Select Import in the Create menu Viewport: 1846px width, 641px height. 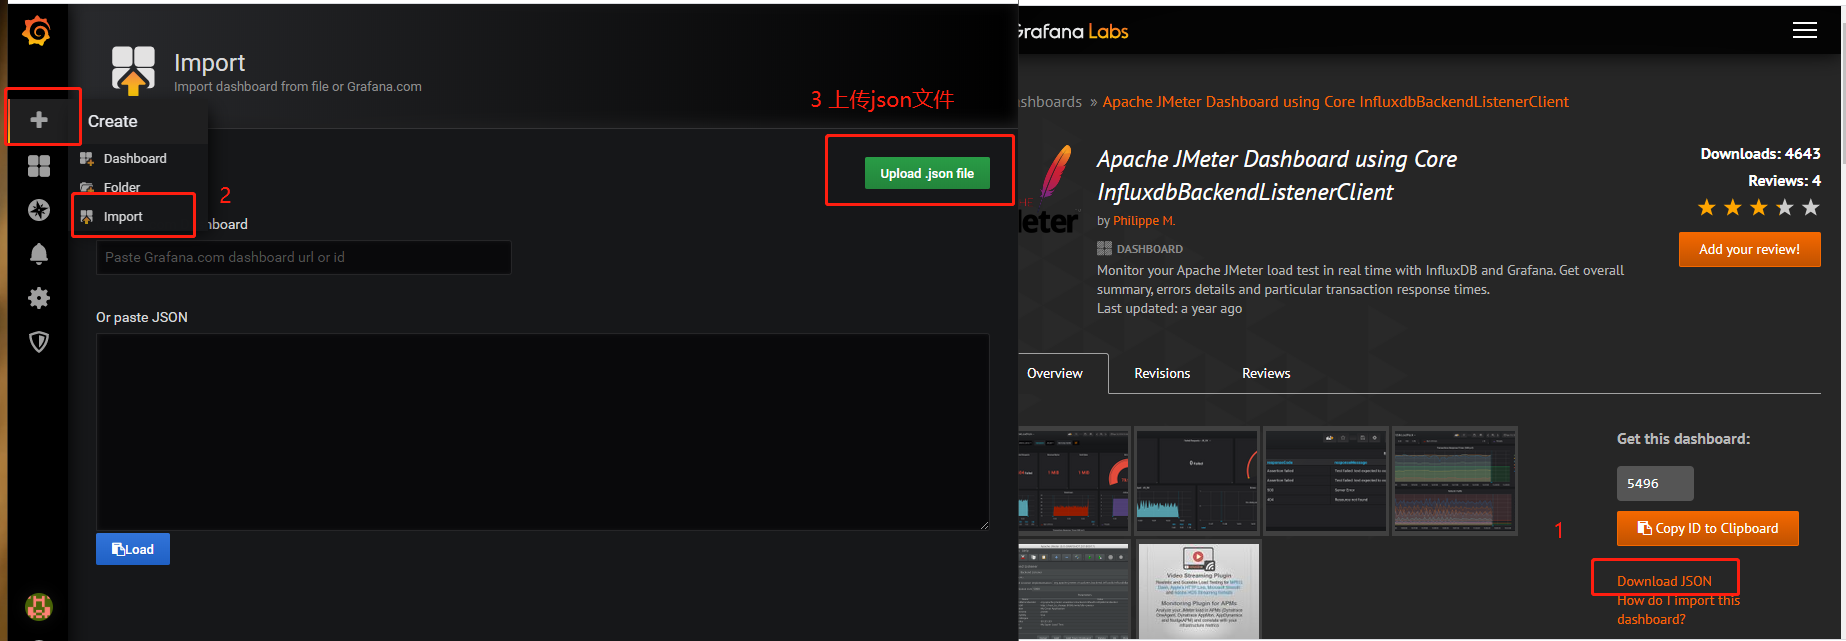point(123,216)
